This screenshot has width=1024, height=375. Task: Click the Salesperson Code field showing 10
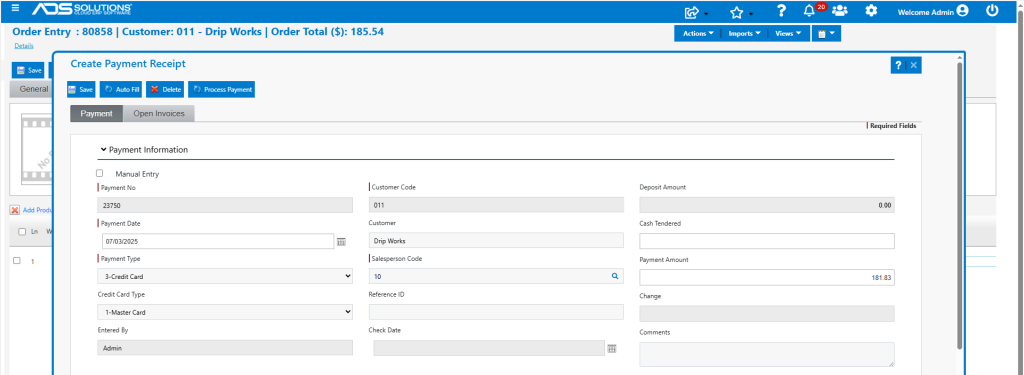496,276
